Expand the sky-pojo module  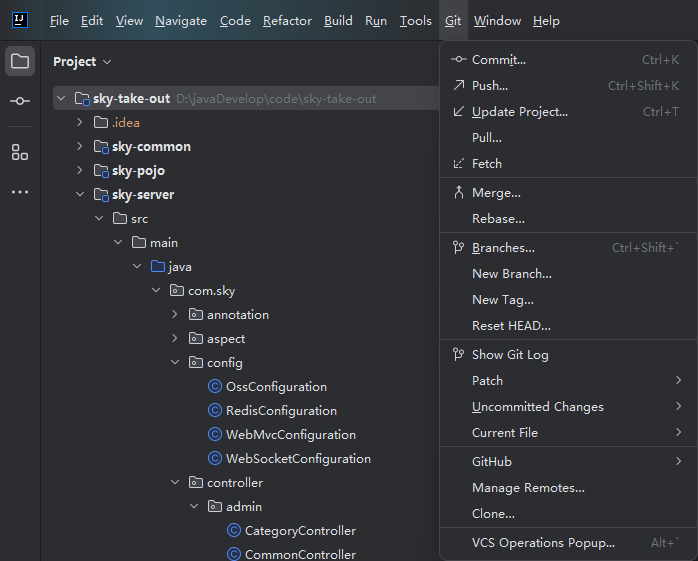pyautogui.click(x=80, y=170)
